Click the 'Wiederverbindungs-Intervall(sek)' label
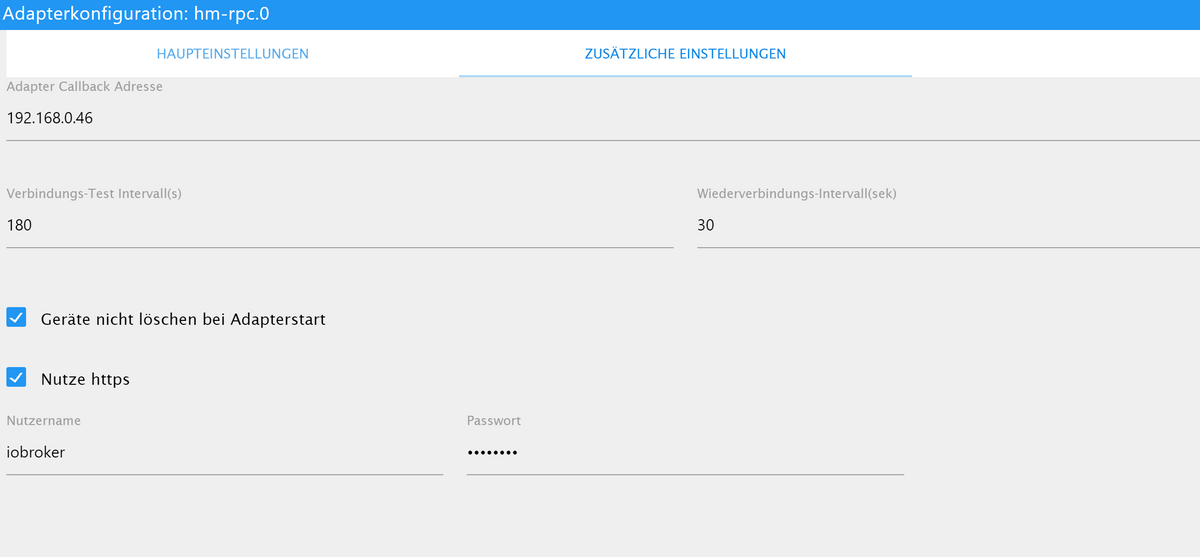1200x557 pixels. click(797, 194)
